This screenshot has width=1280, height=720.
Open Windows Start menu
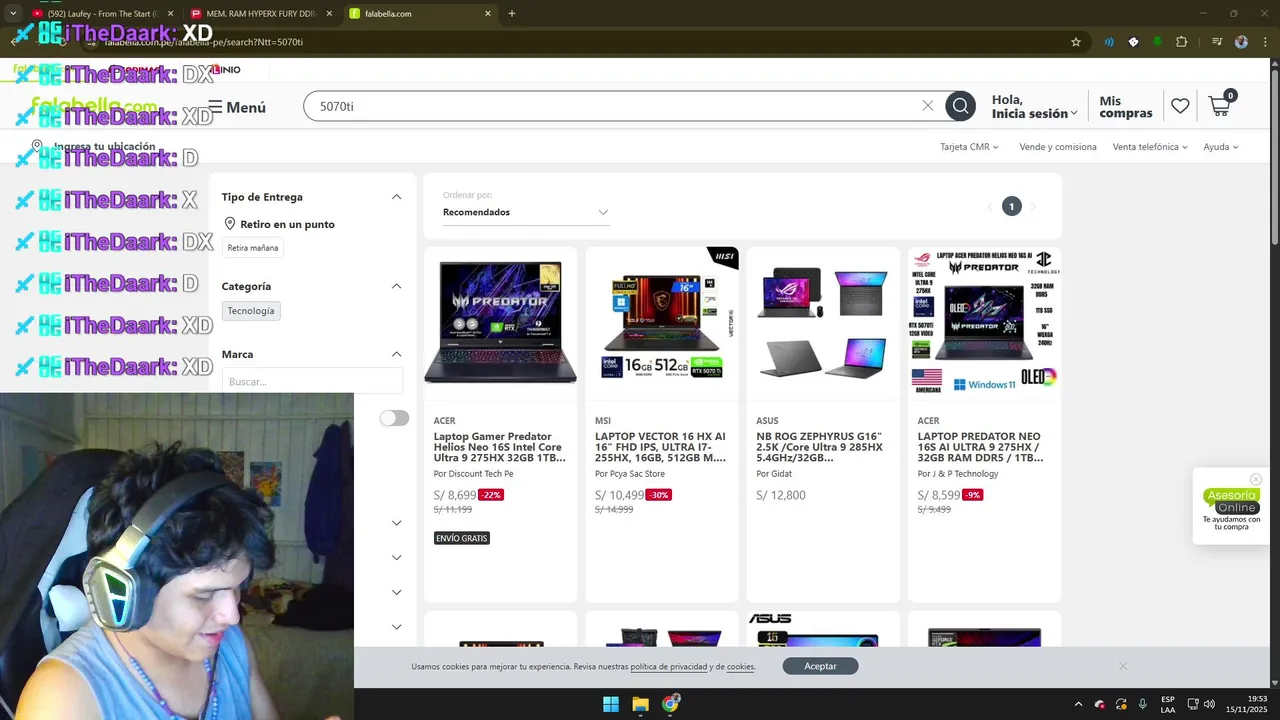point(610,704)
